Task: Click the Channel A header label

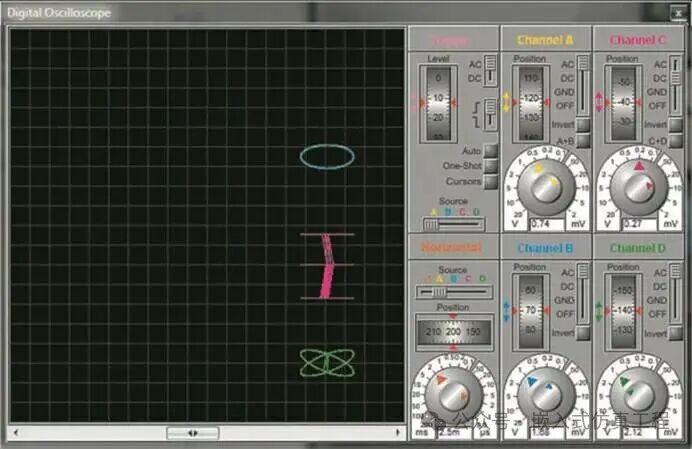Action: [x=545, y=40]
